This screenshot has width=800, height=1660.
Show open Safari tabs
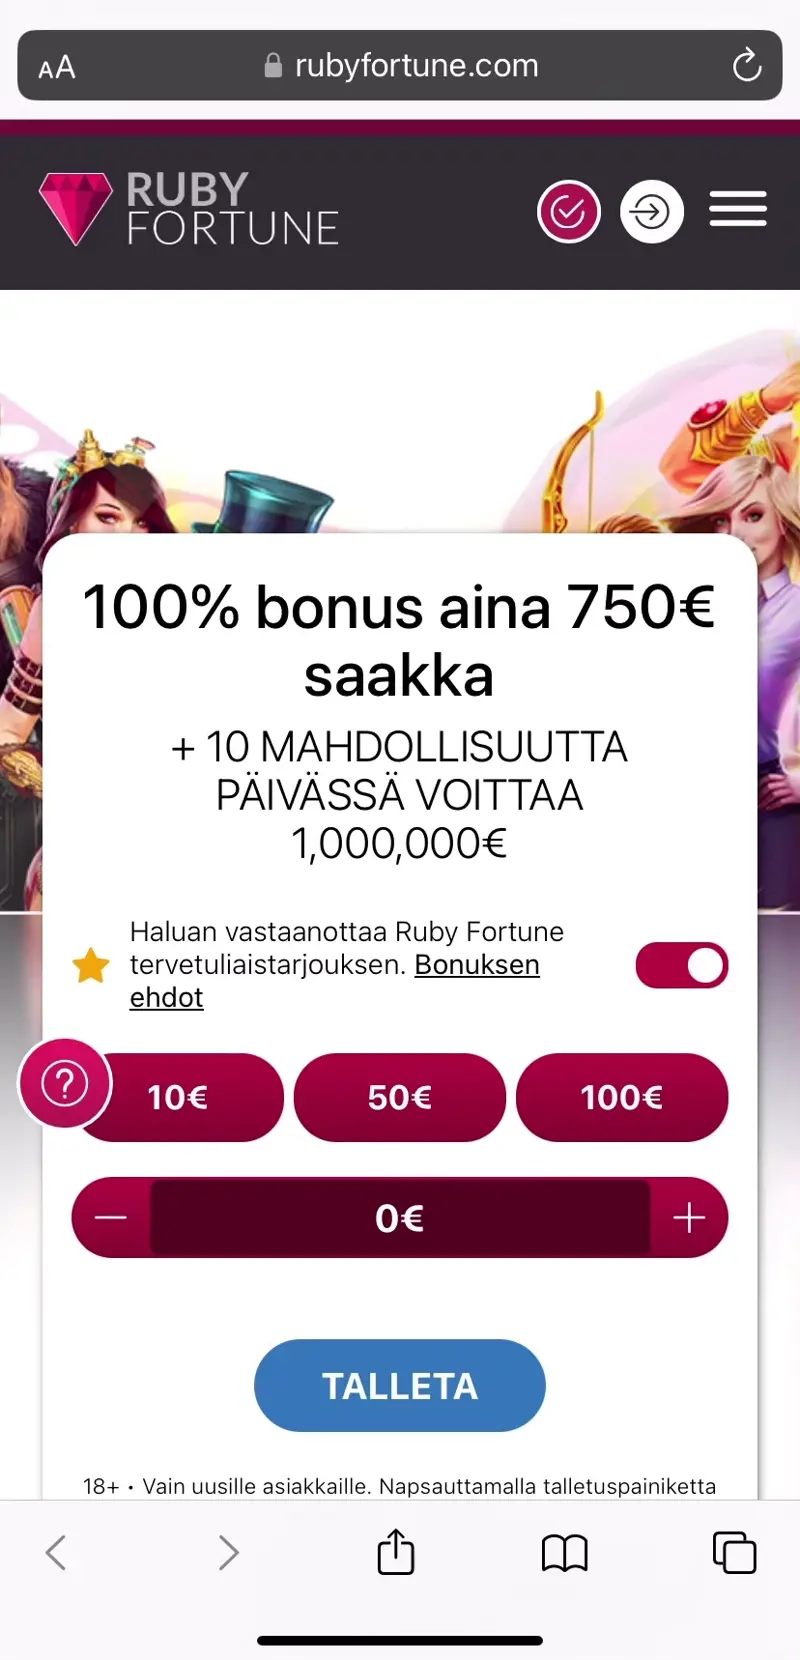coord(734,1553)
